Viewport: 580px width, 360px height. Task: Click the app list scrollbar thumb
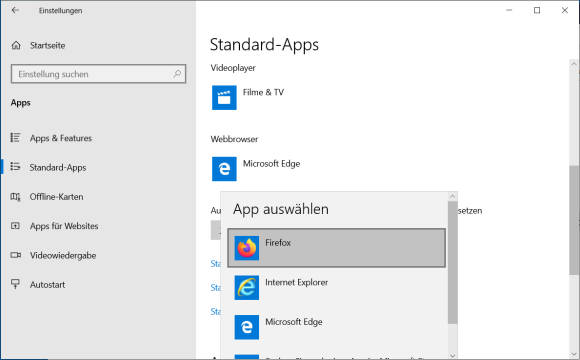coord(452,263)
